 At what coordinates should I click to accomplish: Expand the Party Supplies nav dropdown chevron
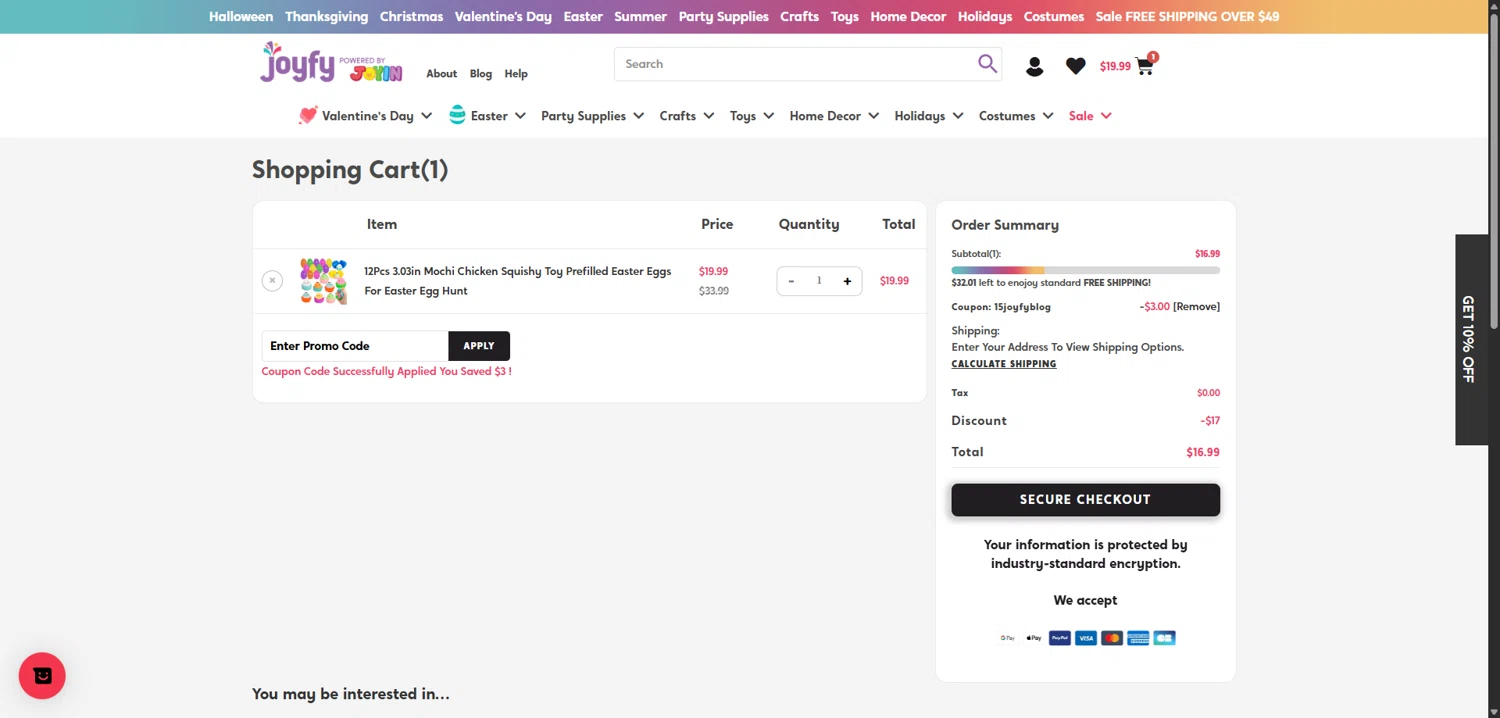(638, 116)
